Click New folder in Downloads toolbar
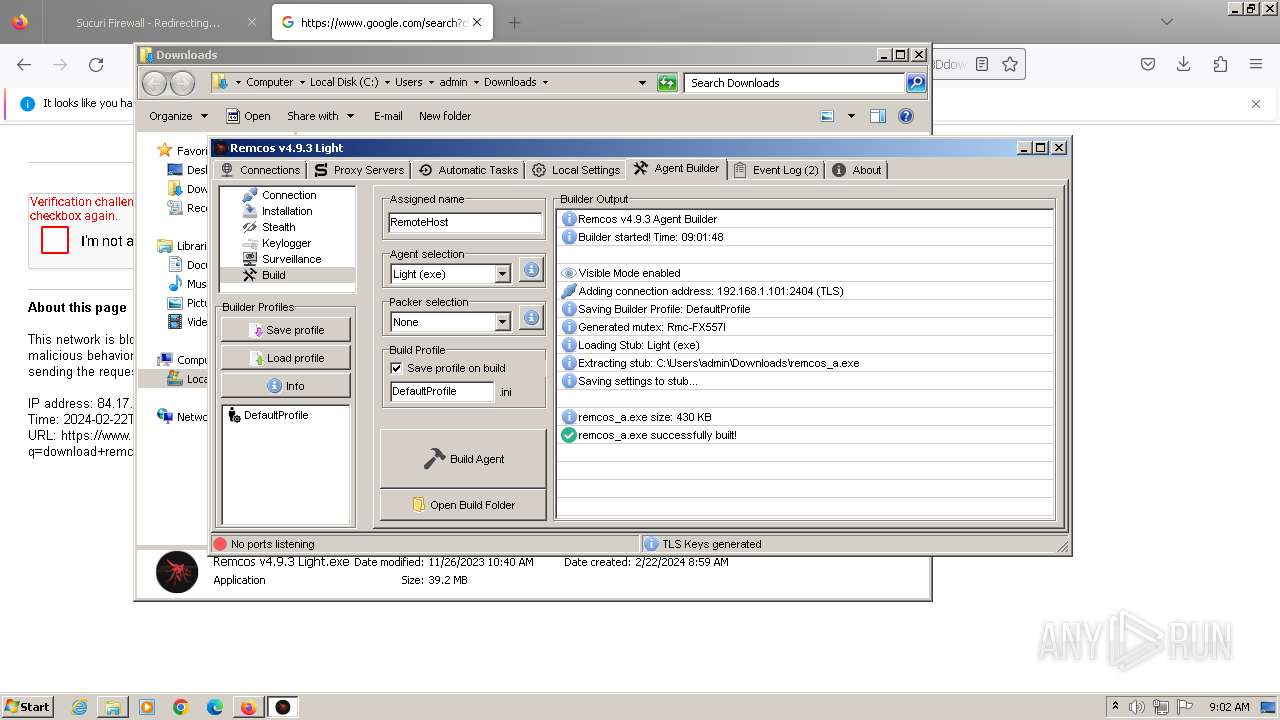1280x720 pixels. pyautogui.click(x=445, y=116)
